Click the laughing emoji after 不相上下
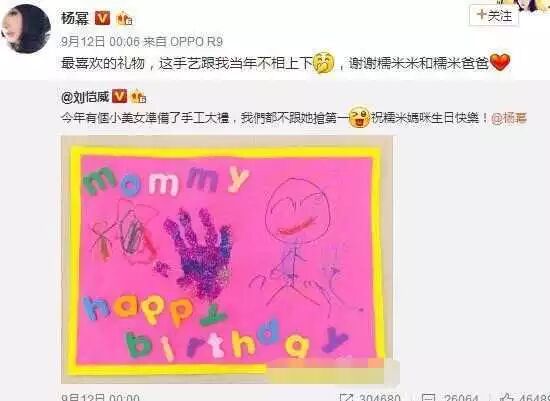The height and width of the screenshot is (401, 550). pyautogui.click(x=323, y=62)
